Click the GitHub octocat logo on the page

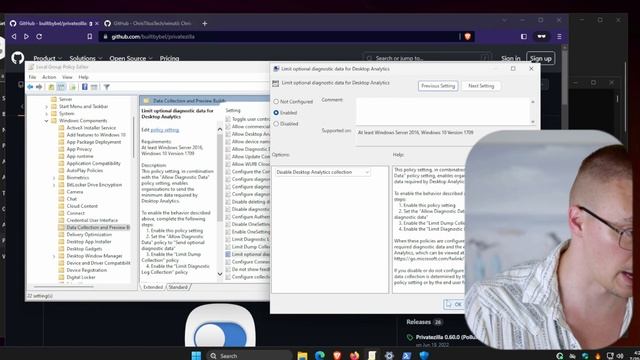(x=18, y=58)
